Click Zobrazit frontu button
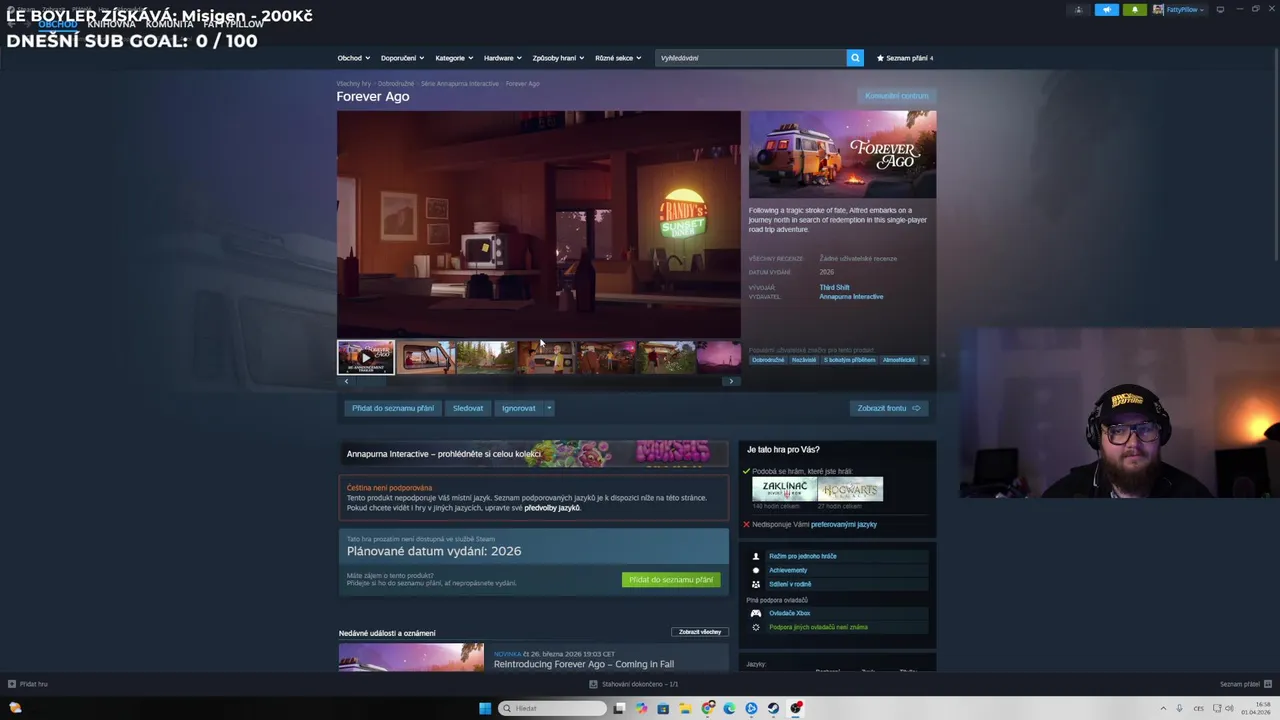The height and width of the screenshot is (720, 1280). (x=889, y=408)
